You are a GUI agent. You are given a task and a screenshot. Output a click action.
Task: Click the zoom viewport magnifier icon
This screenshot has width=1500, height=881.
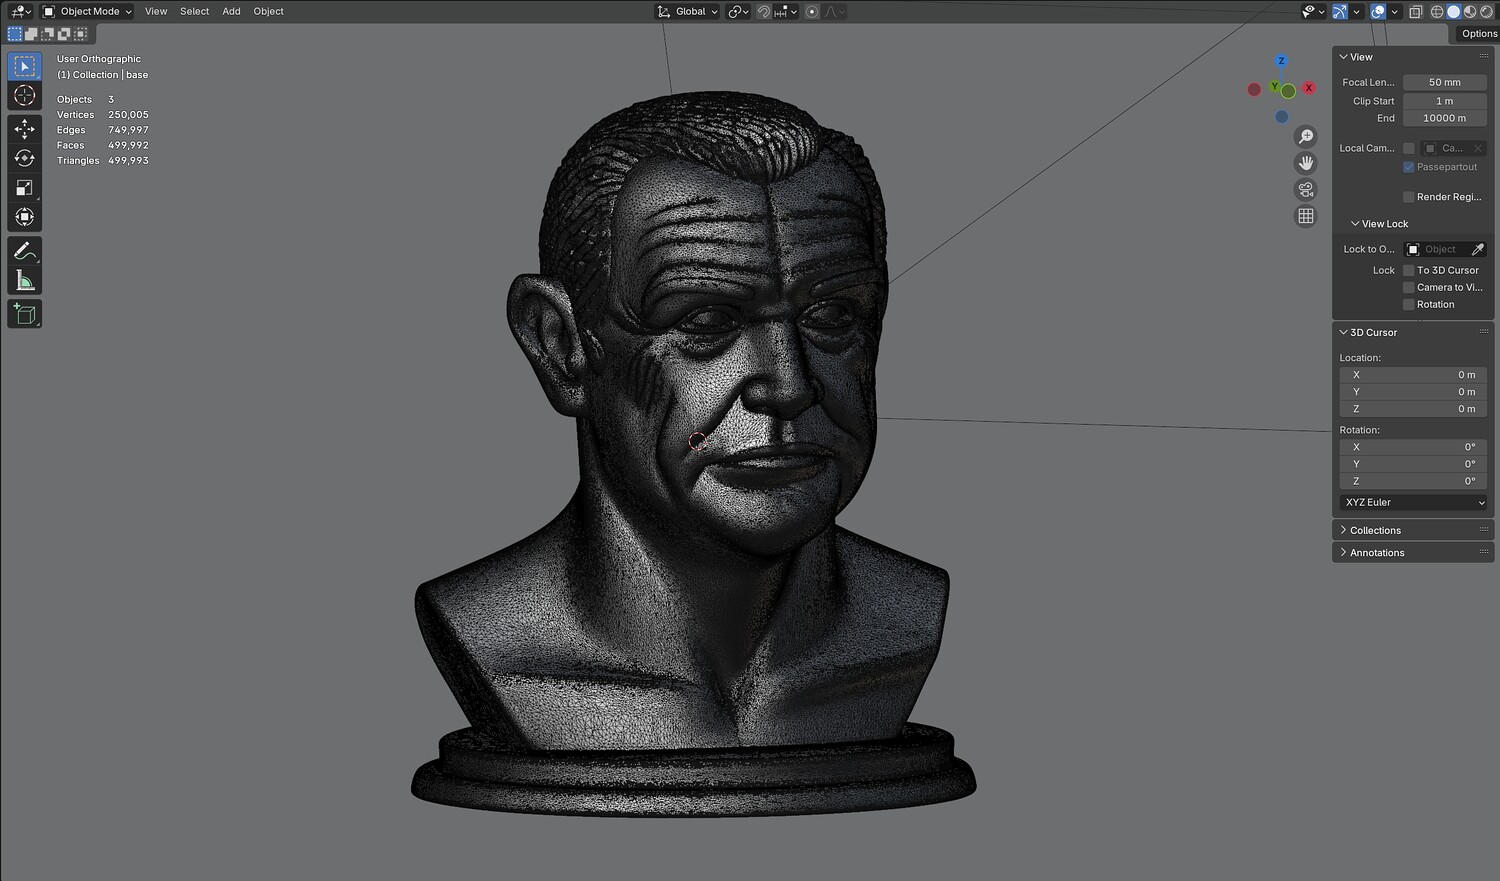tap(1306, 137)
